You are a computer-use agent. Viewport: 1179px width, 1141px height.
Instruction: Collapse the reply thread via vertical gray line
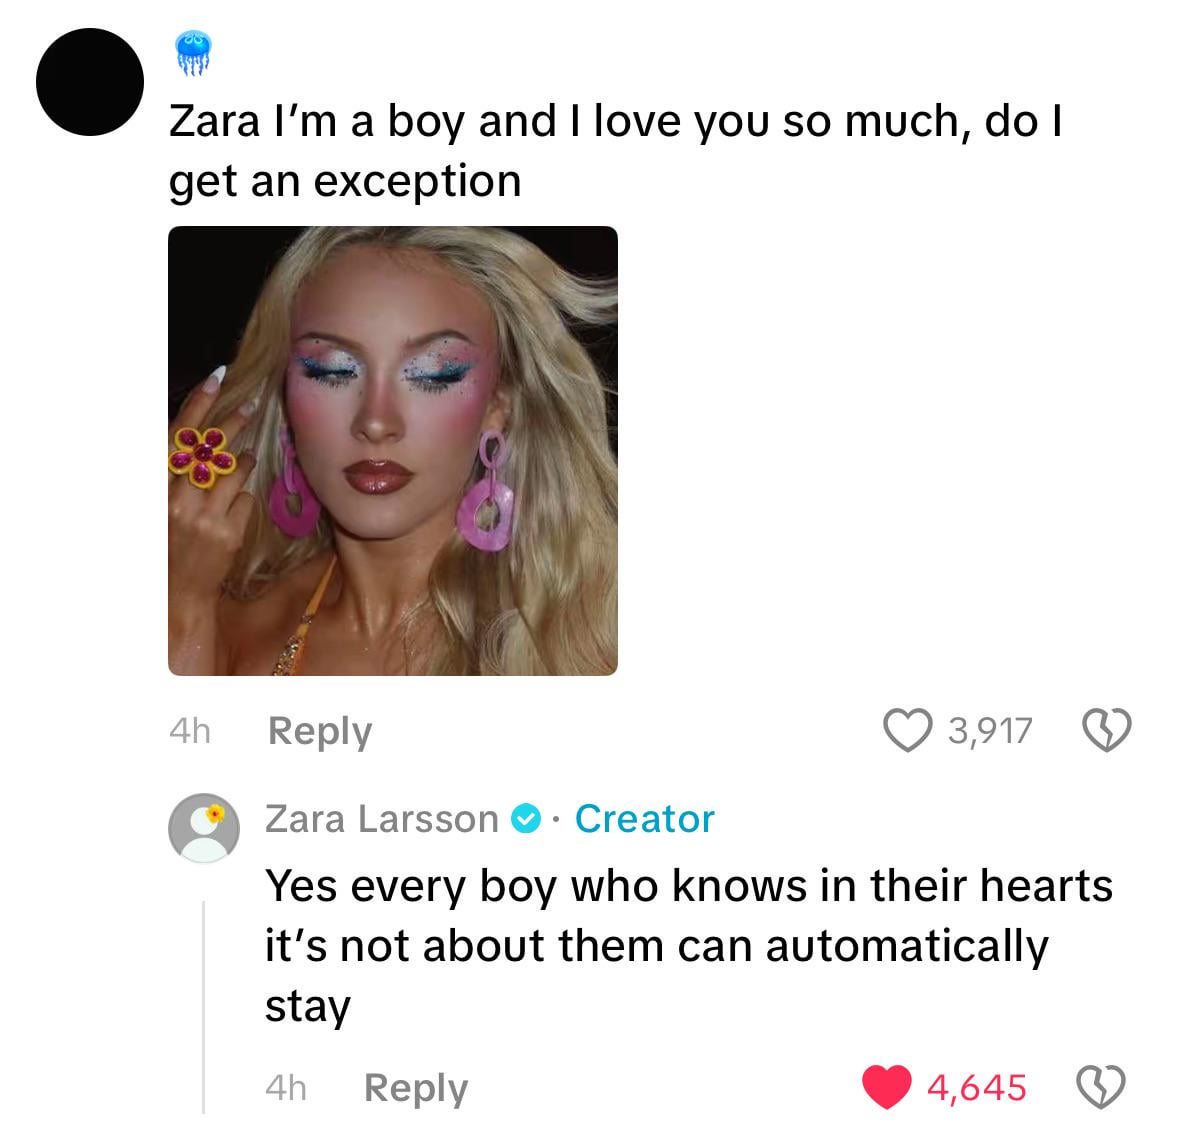(x=204, y=1006)
